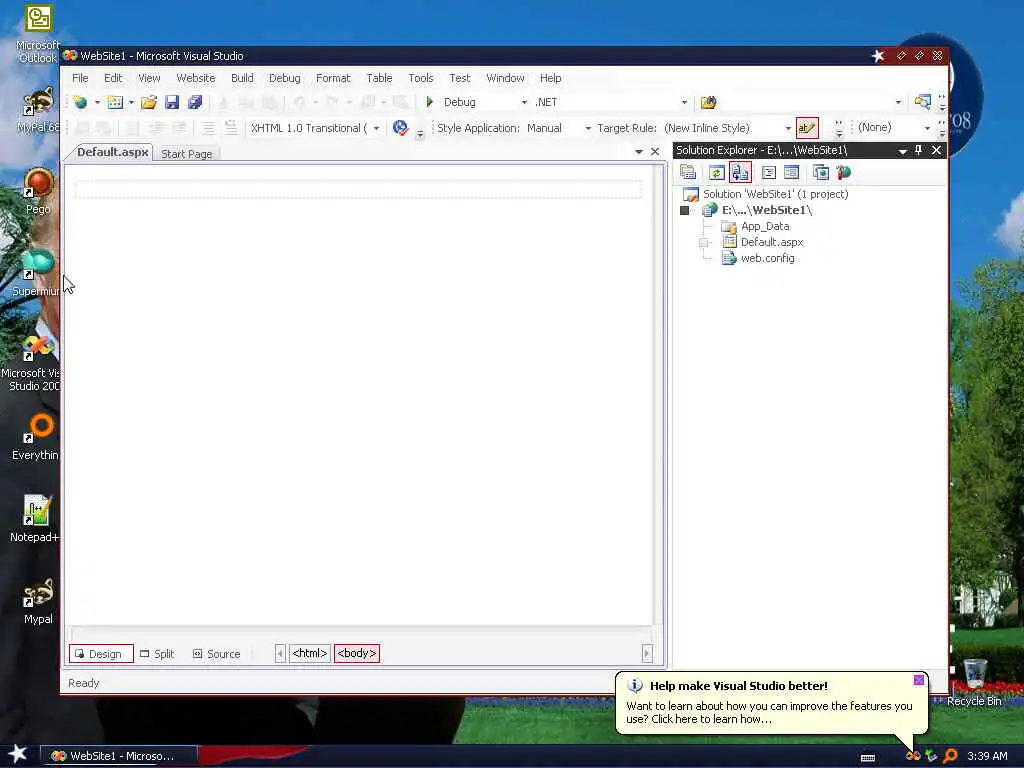Toggle the Nest Related Files icon in Solution Explorer
The image size is (1024, 768).
point(740,172)
